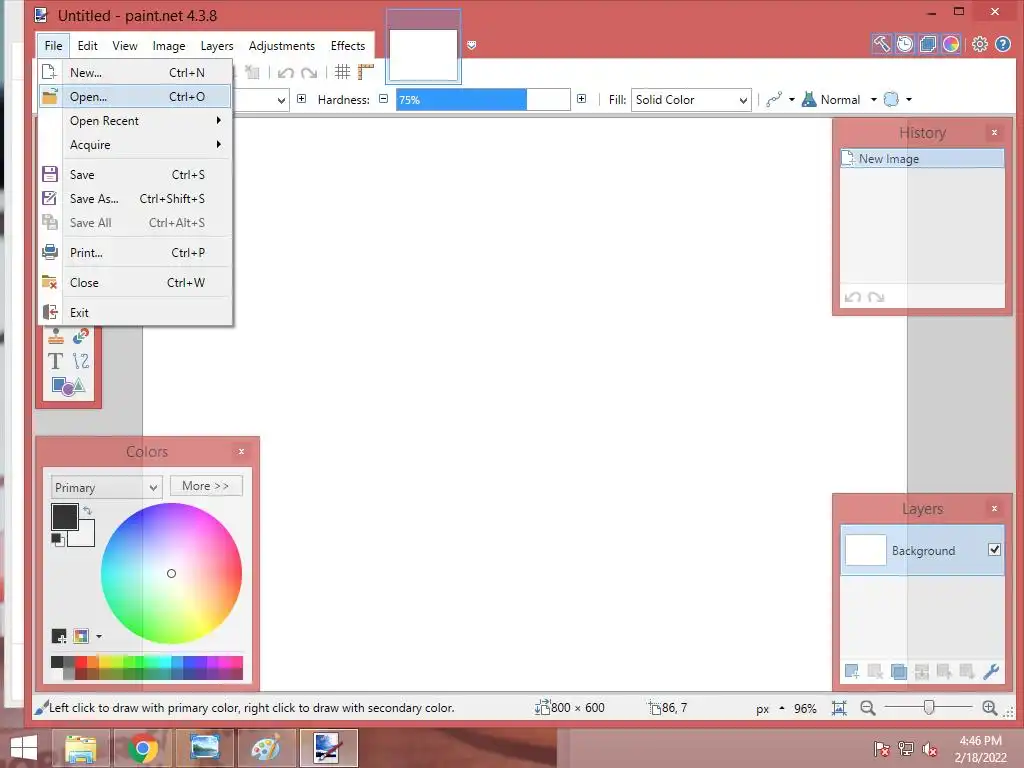Viewport: 1024px width, 768px height.
Task: Click the toolbar Redo arrow
Action: (x=309, y=72)
